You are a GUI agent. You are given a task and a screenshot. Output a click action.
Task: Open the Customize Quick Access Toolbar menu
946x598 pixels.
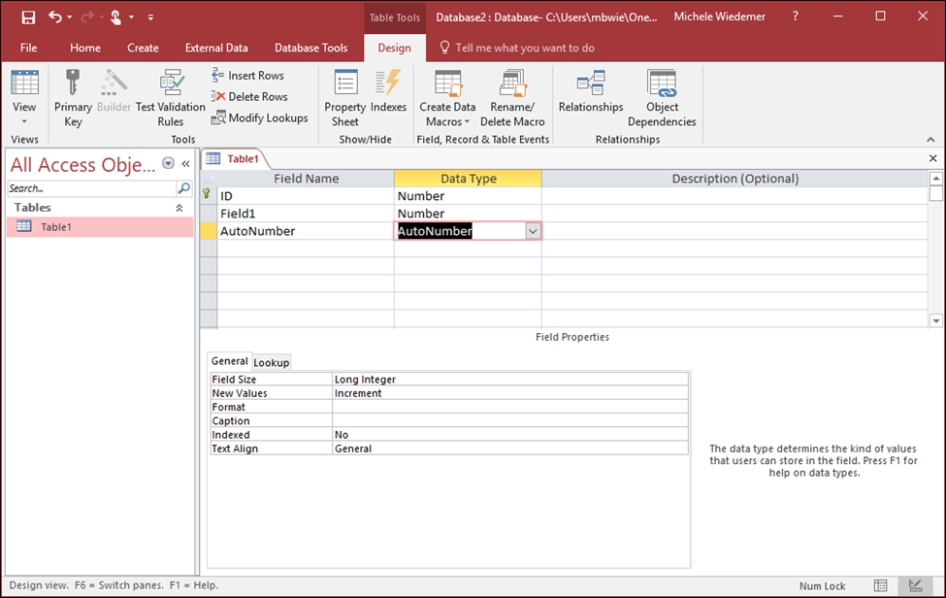tap(150, 17)
